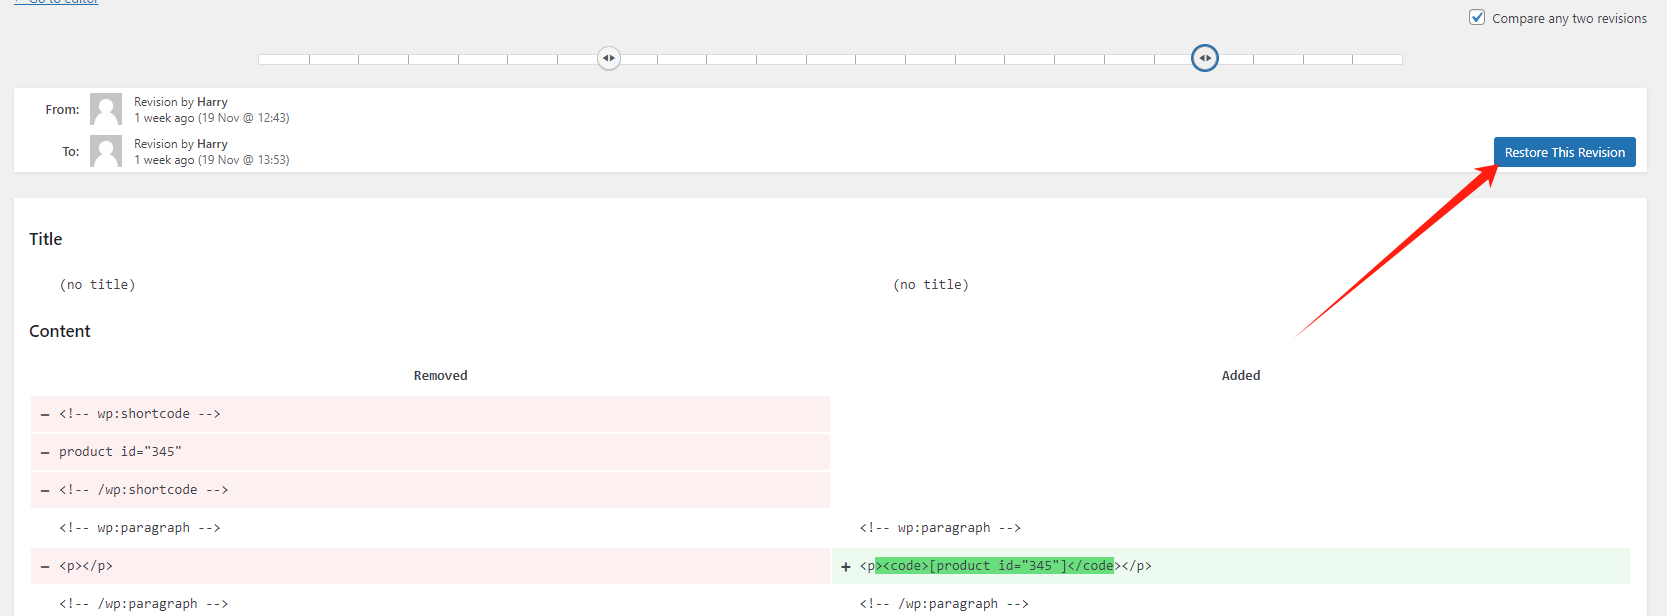Screen dimensions: 1672x616
Task: Click the Content section heading
Action: (x=60, y=331)
